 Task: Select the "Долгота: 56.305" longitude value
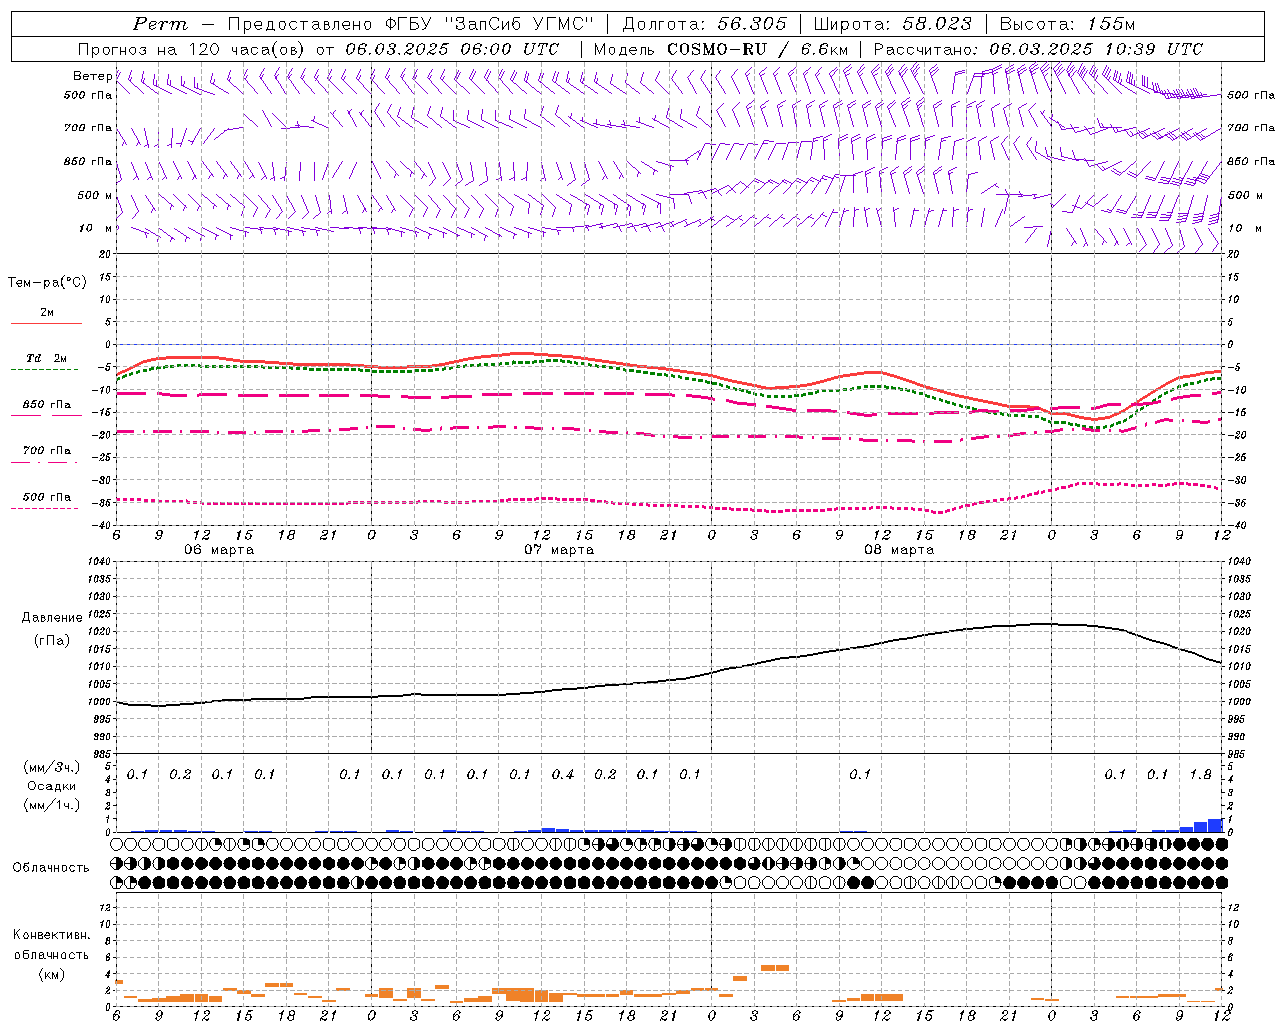tap(705, 24)
